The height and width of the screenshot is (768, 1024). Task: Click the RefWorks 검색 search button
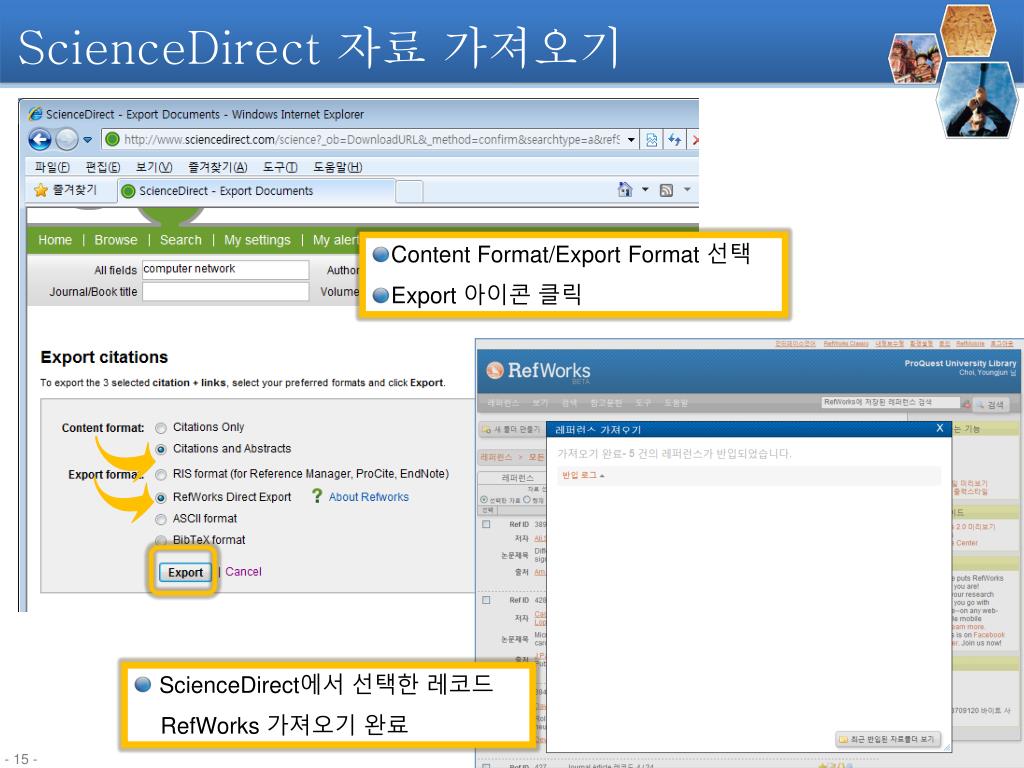pyautogui.click(x=991, y=405)
